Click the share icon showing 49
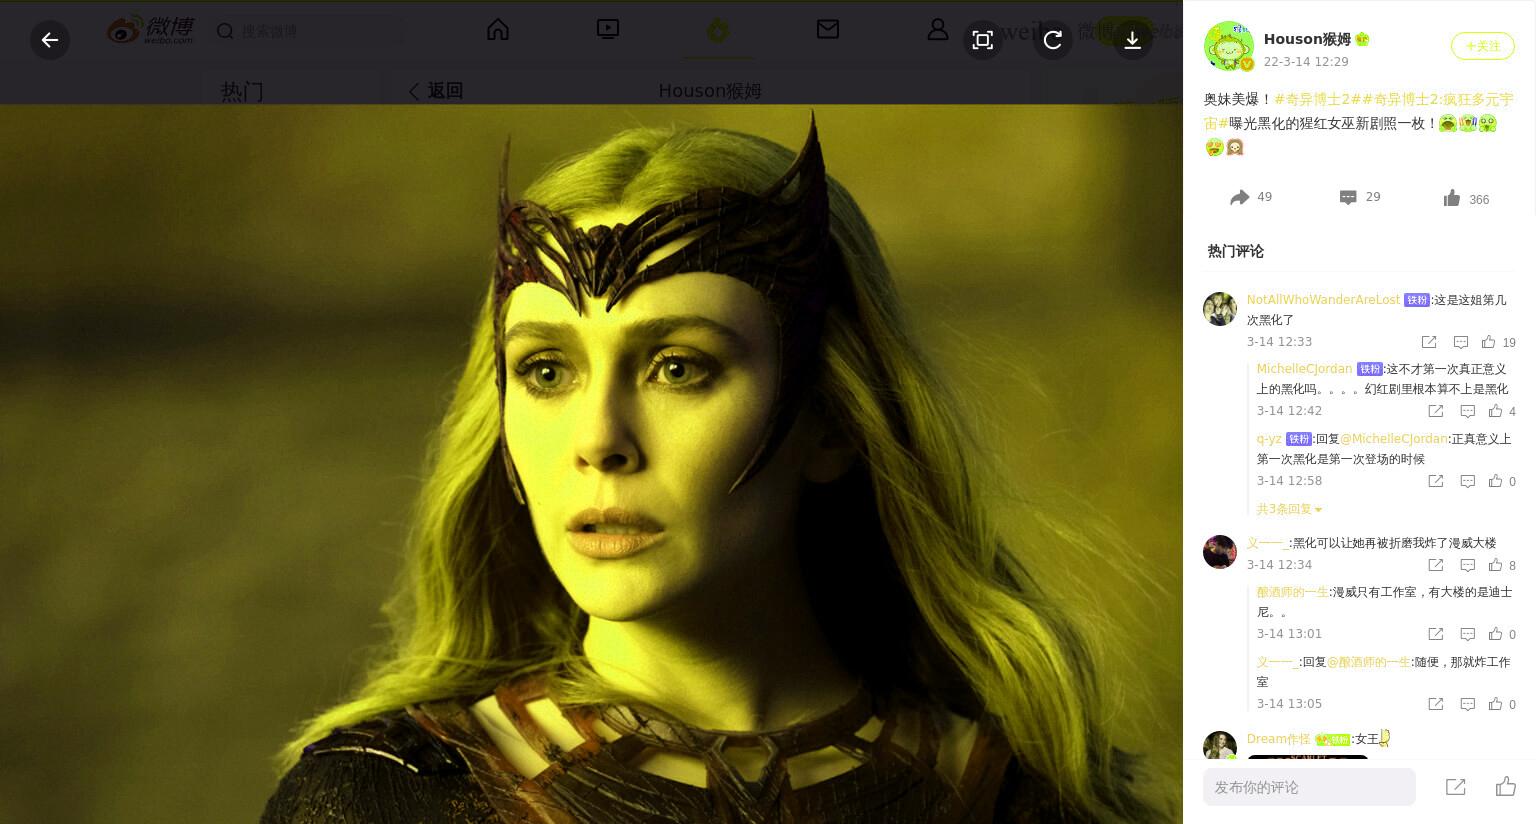Screen dimensions: 1536x824 coord(1251,197)
